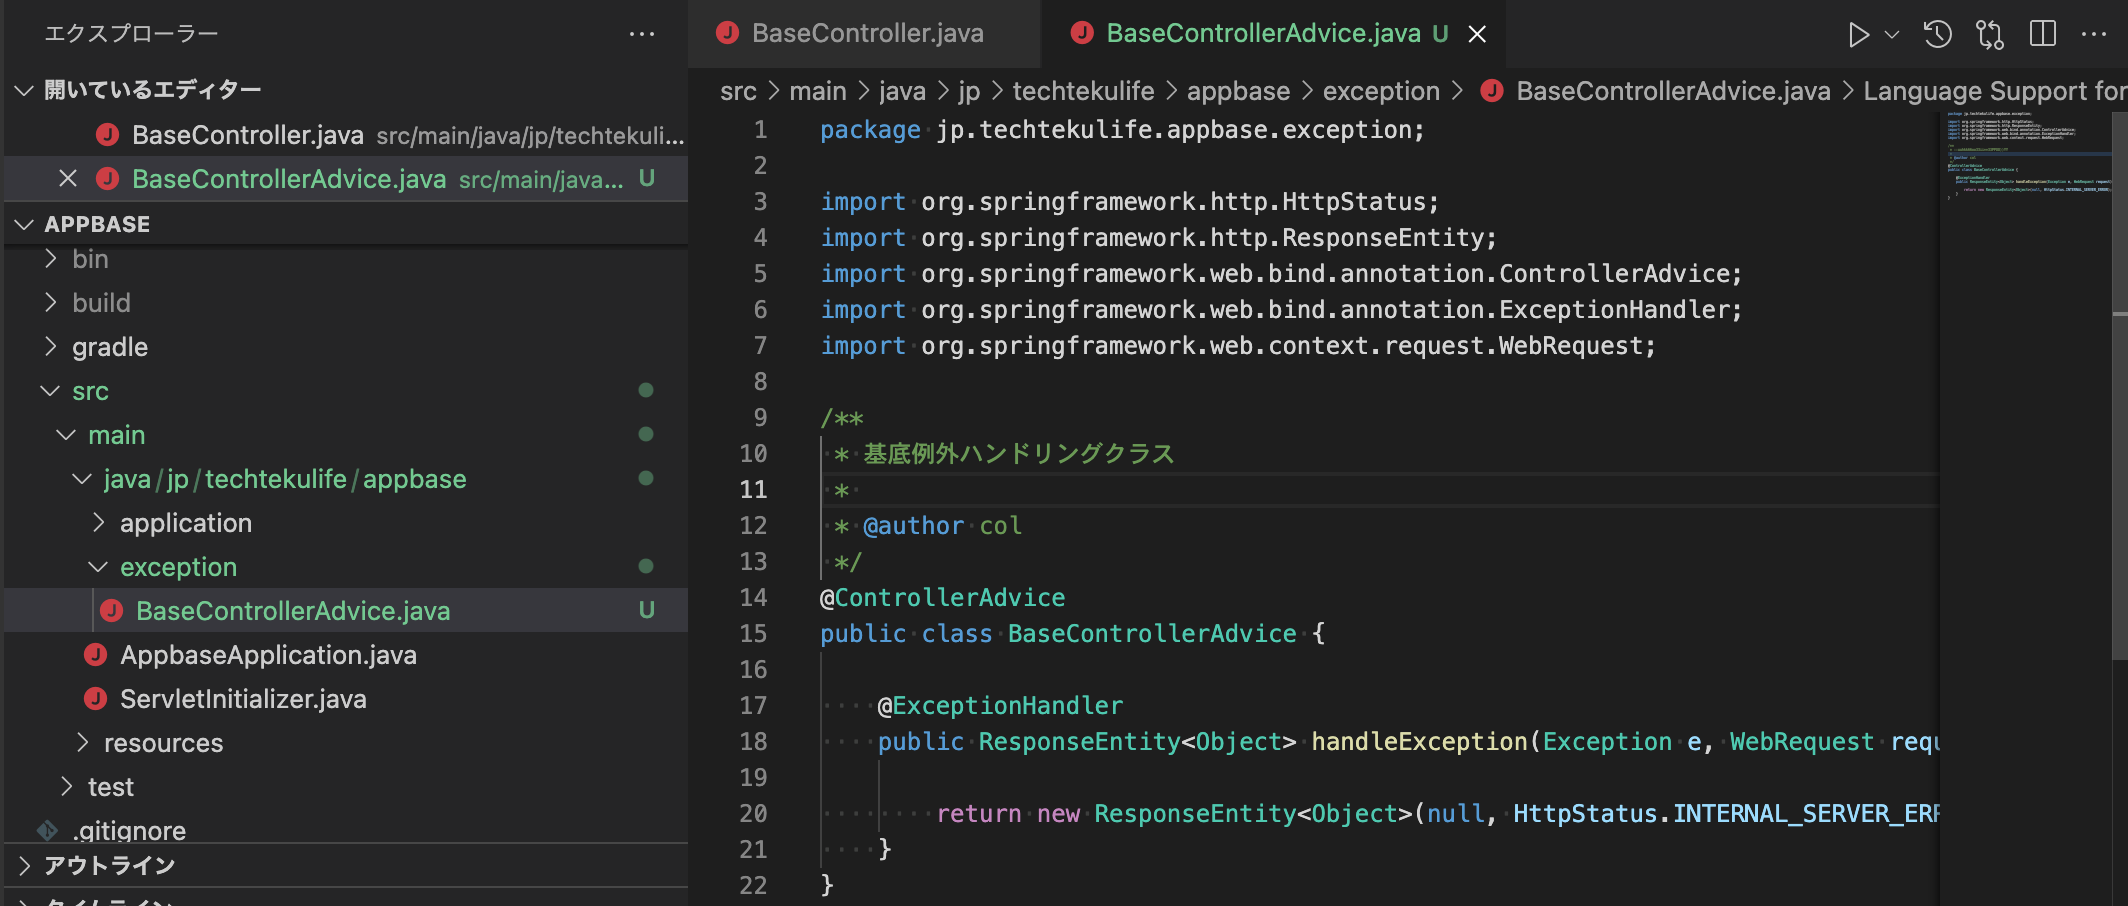2128x906 pixels.
Task: Open more editor actions ellipsis at top right
Action: (2093, 35)
